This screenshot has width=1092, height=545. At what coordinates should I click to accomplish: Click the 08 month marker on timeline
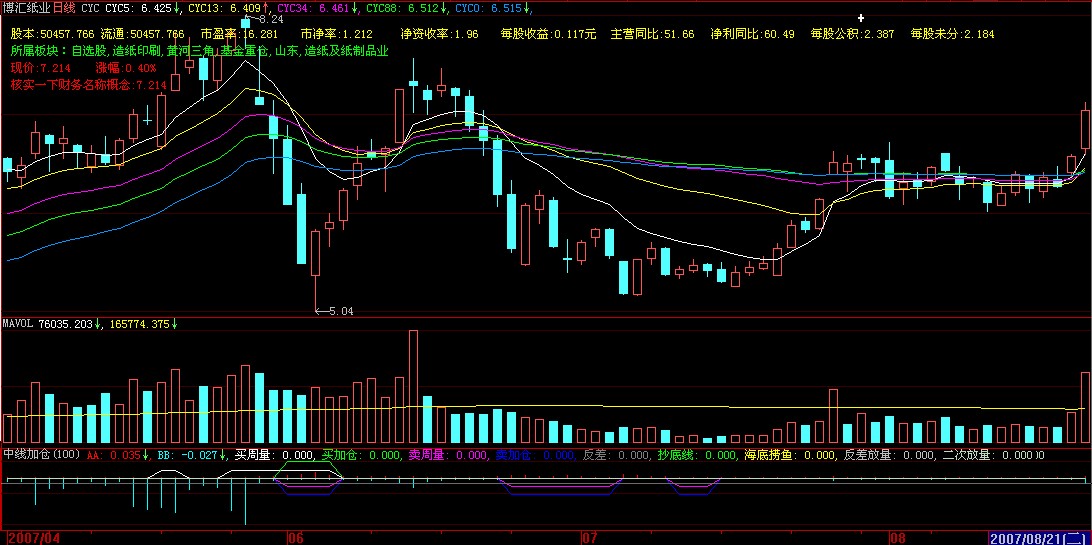[x=898, y=537]
